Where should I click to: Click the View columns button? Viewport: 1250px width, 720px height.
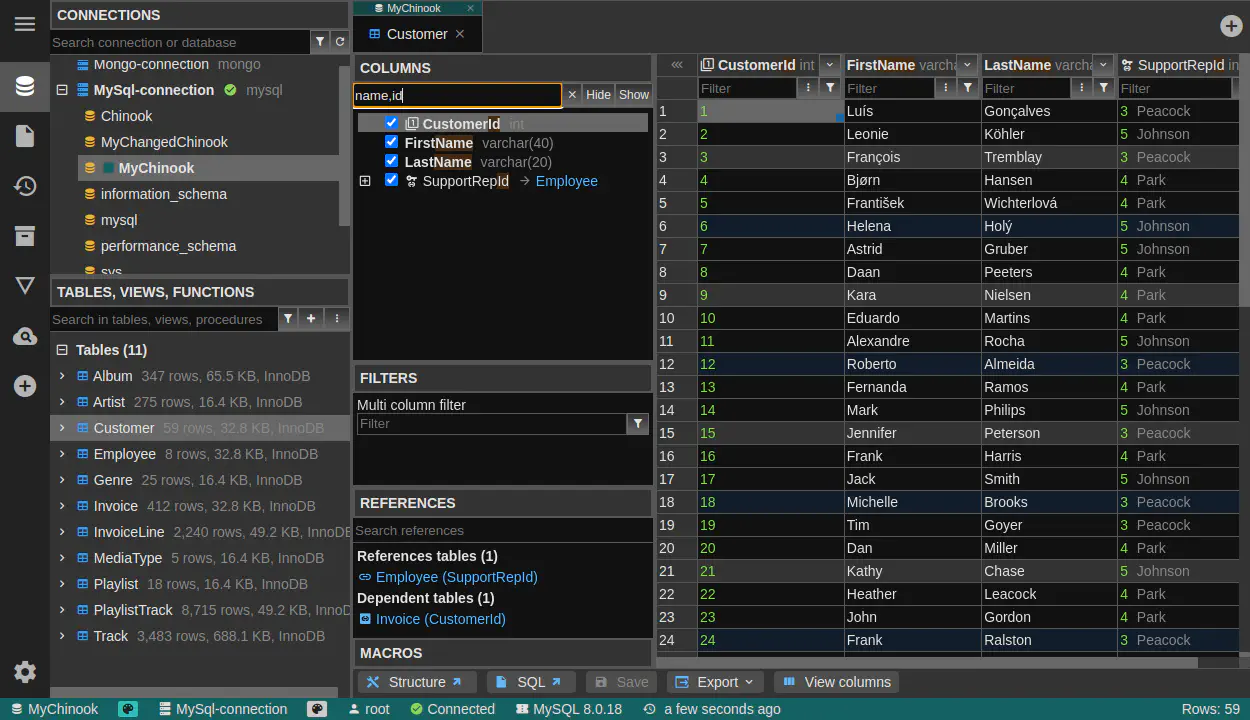click(836, 682)
